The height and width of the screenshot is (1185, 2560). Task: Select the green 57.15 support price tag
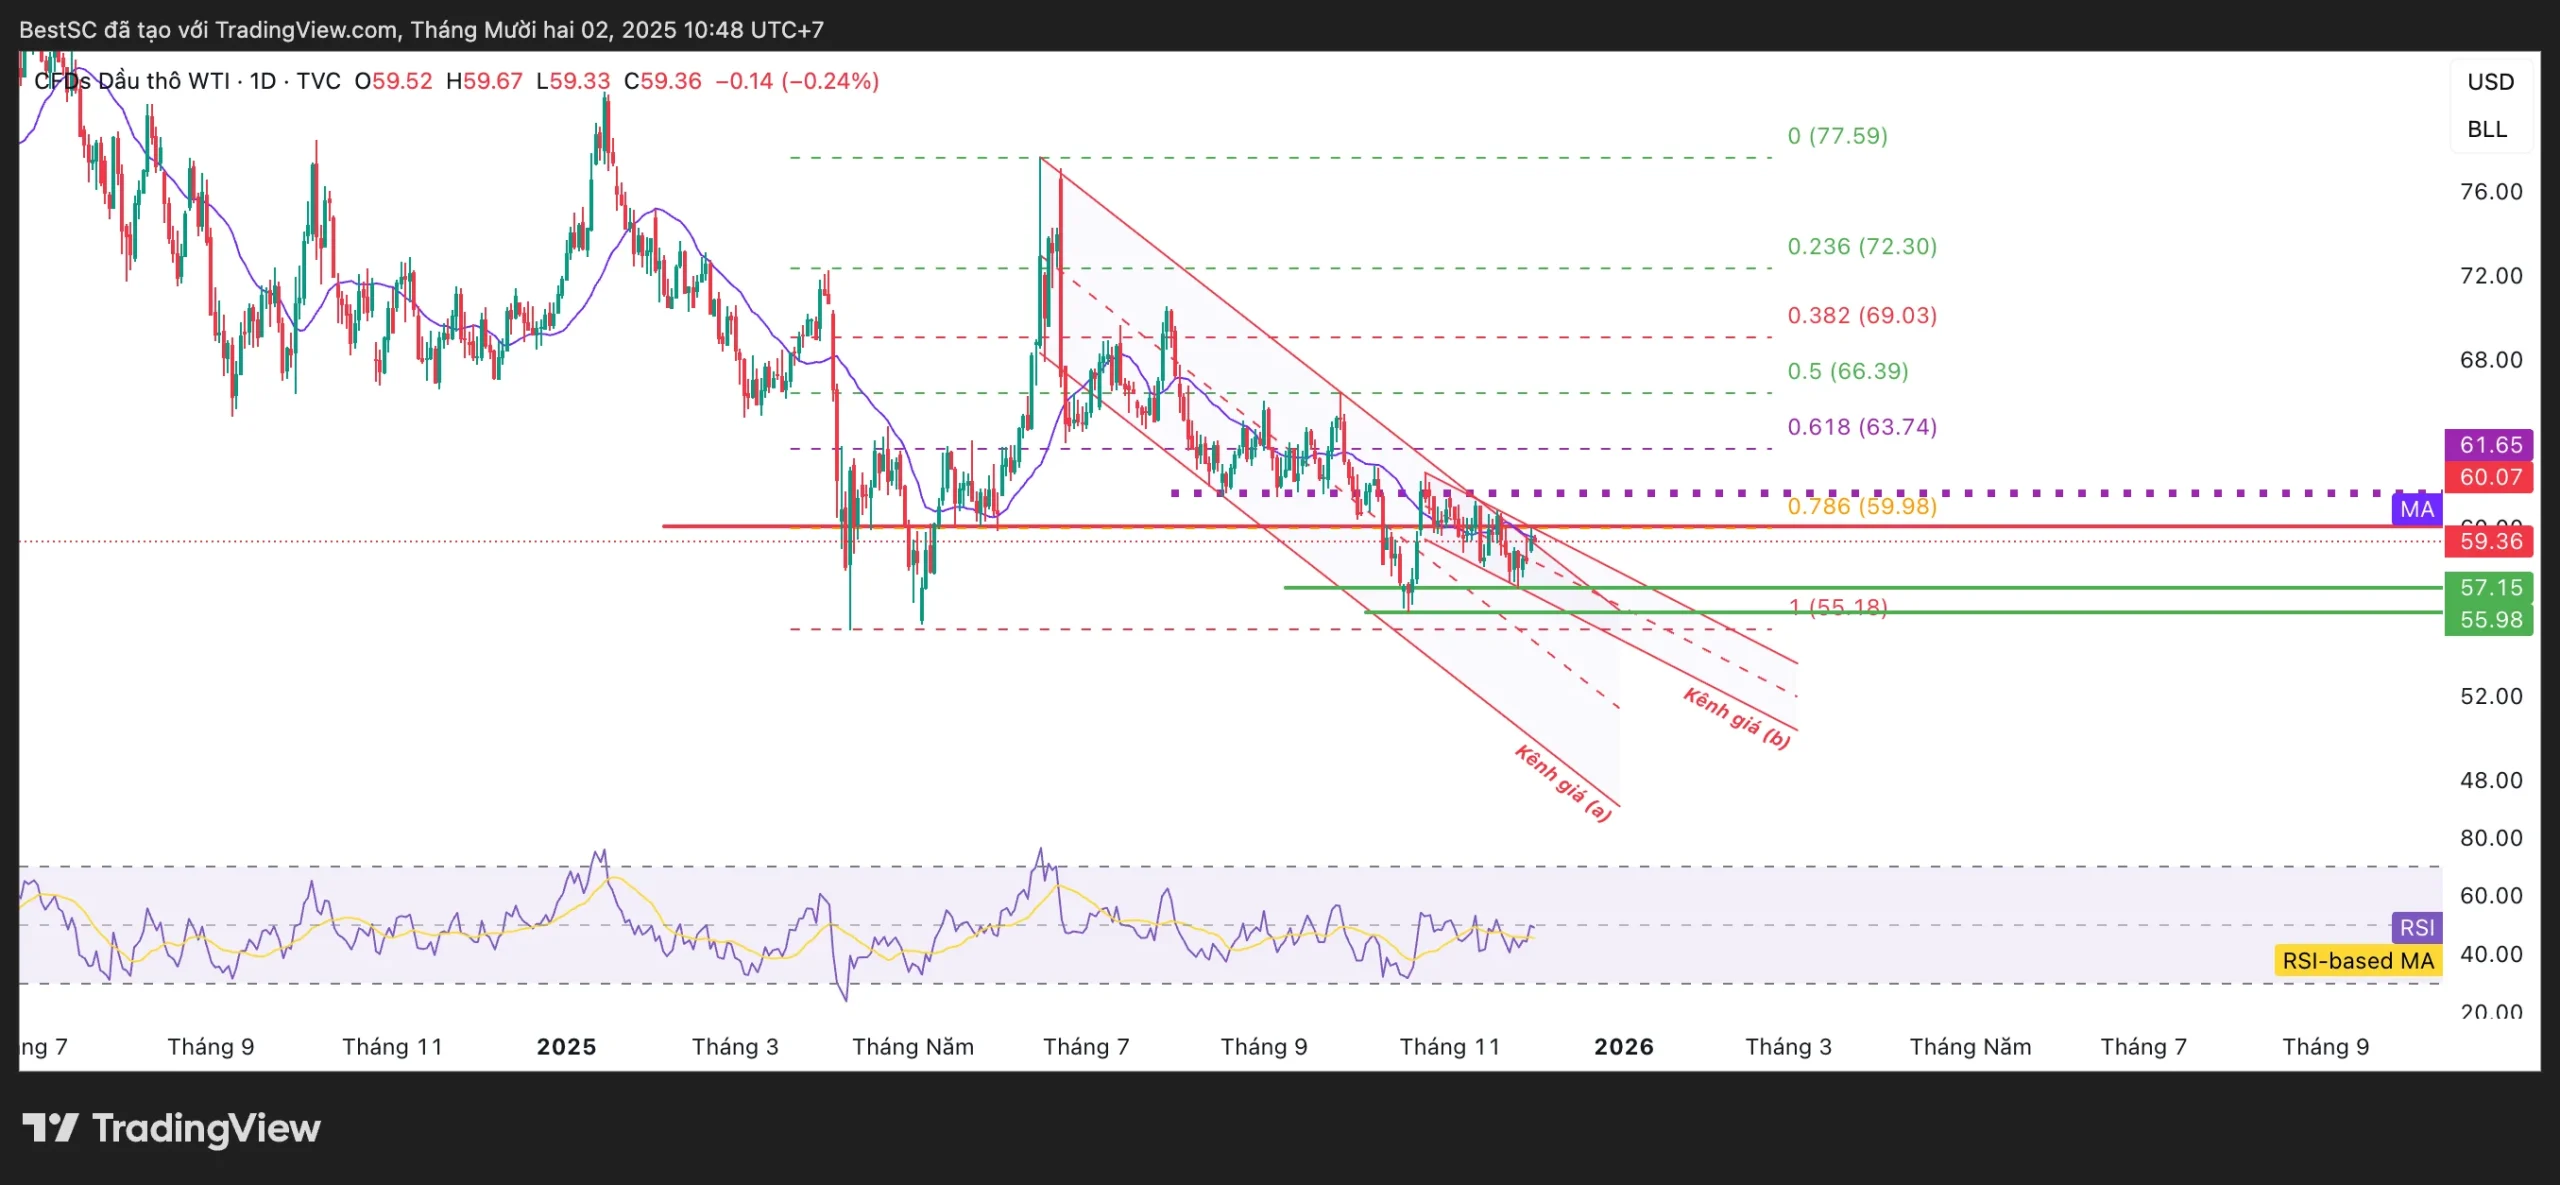(2489, 588)
